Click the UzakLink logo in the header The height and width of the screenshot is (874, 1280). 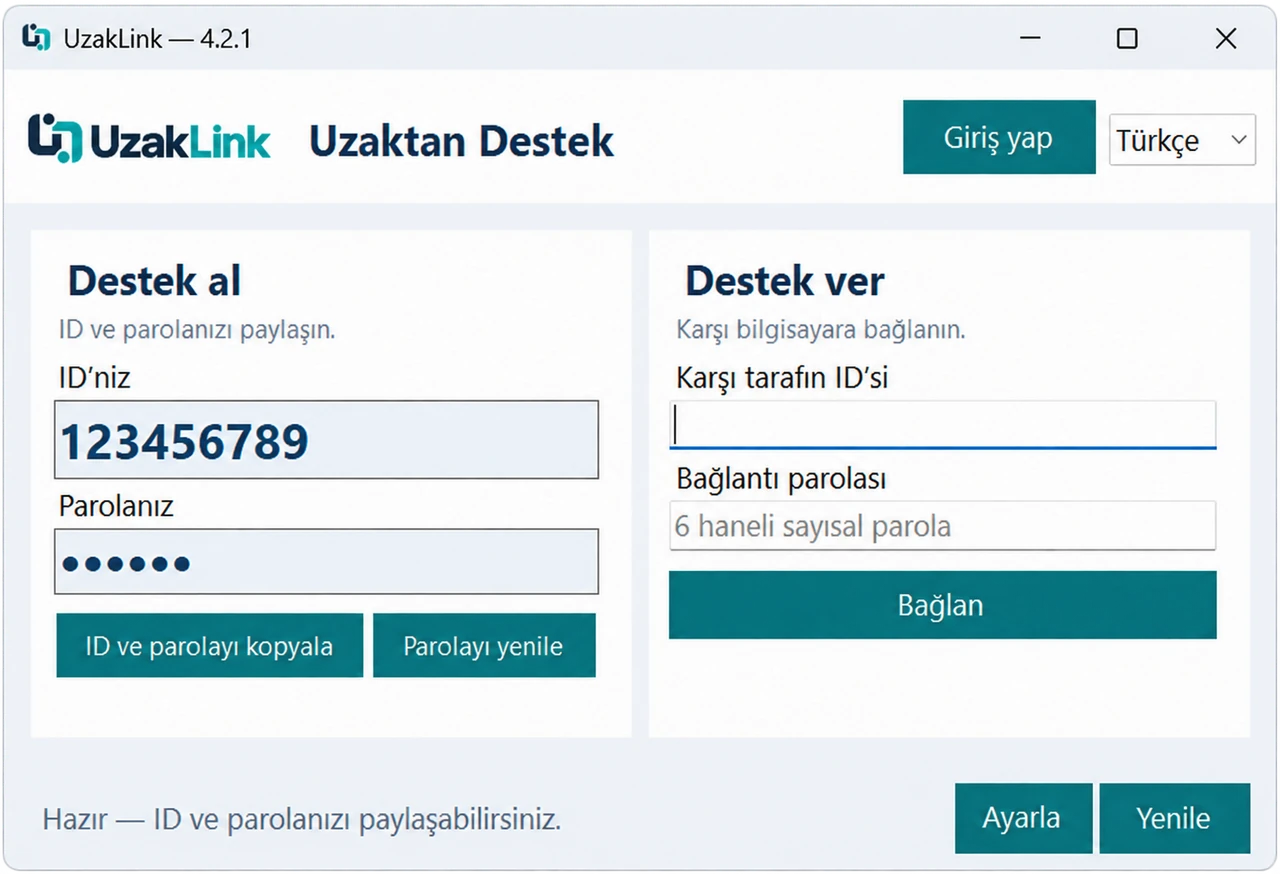pos(150,139)
